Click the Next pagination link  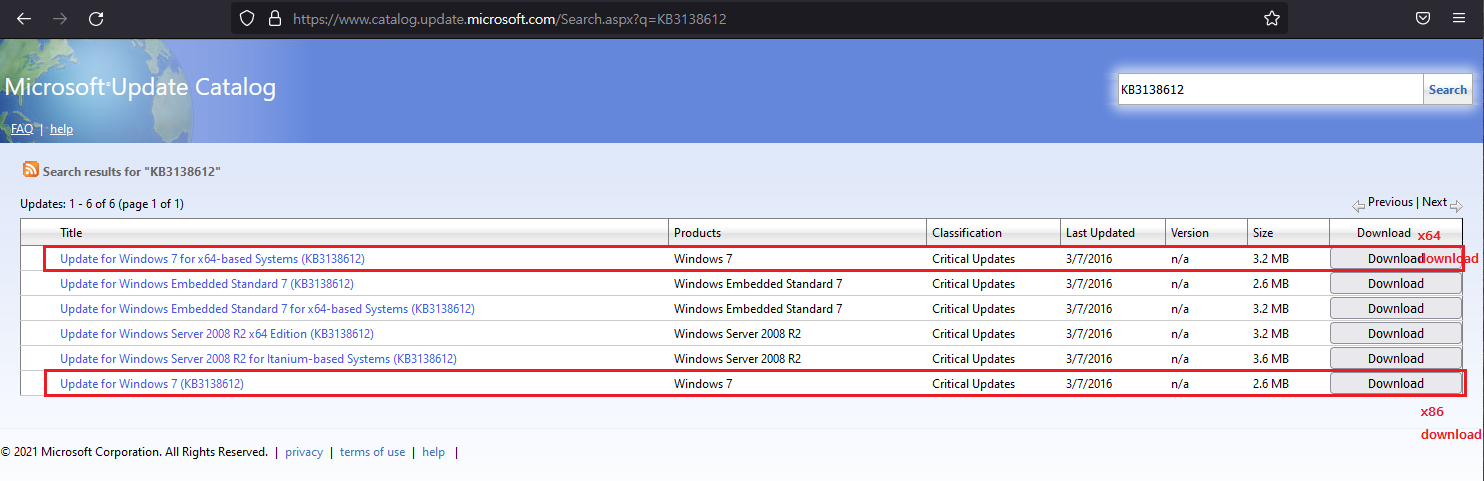1434,202
